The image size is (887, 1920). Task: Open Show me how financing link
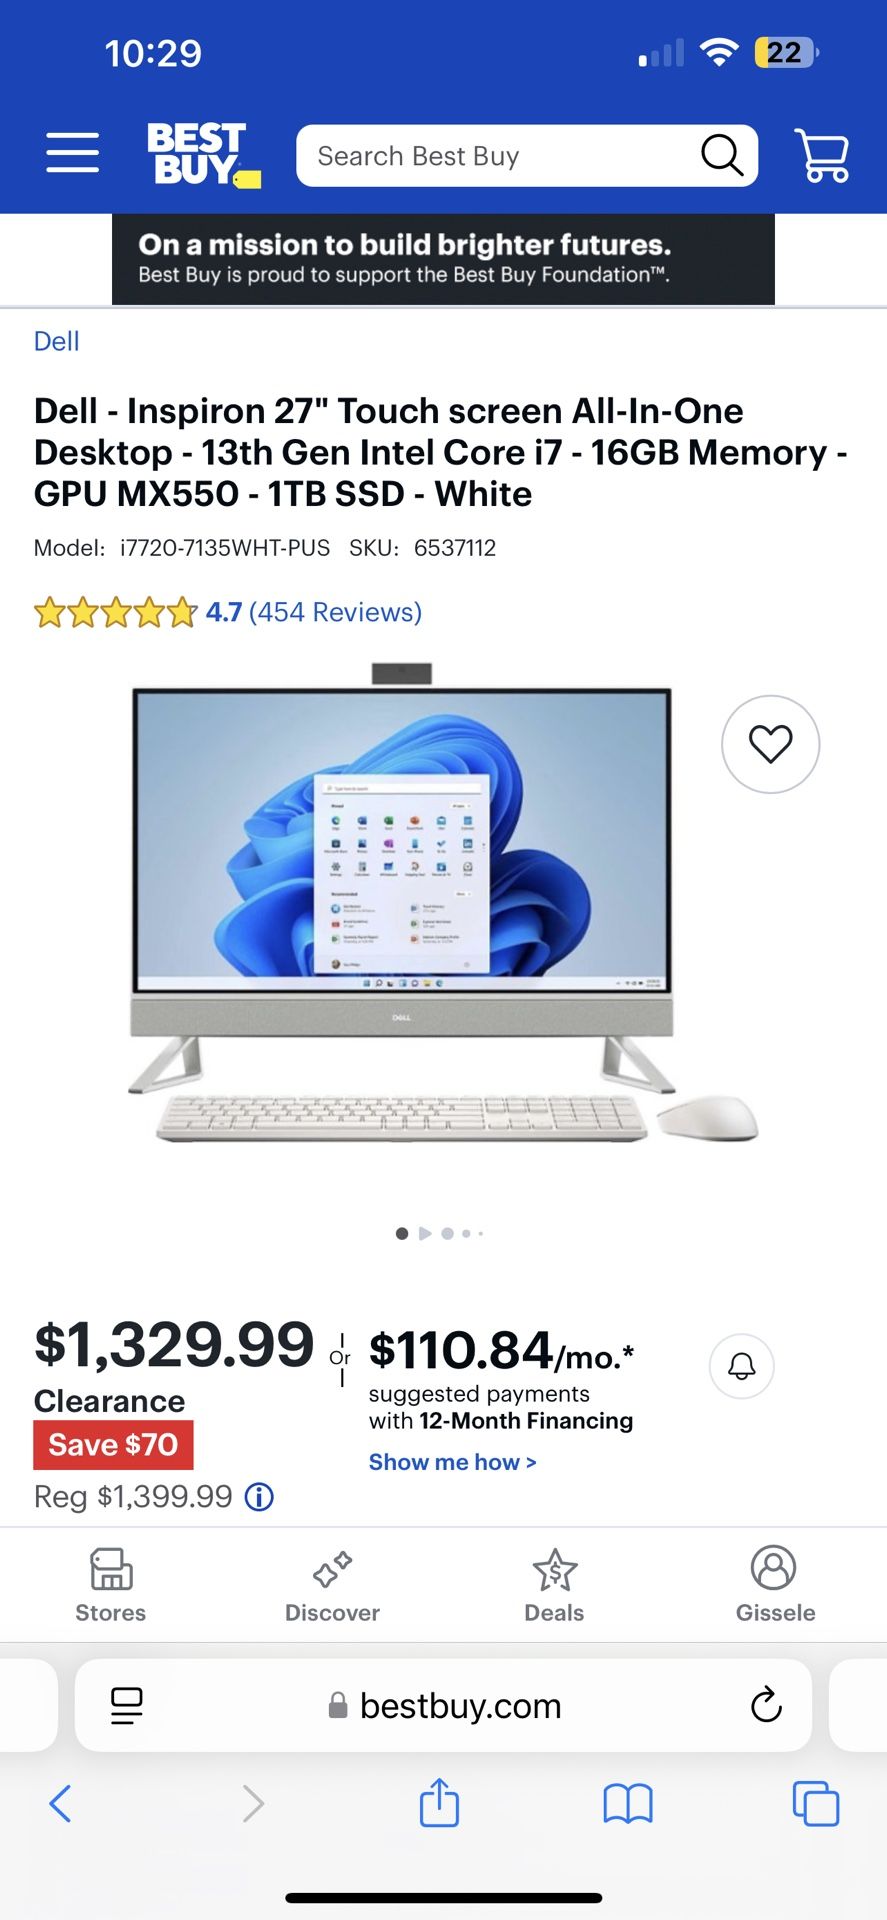(x=452, y=1462)
